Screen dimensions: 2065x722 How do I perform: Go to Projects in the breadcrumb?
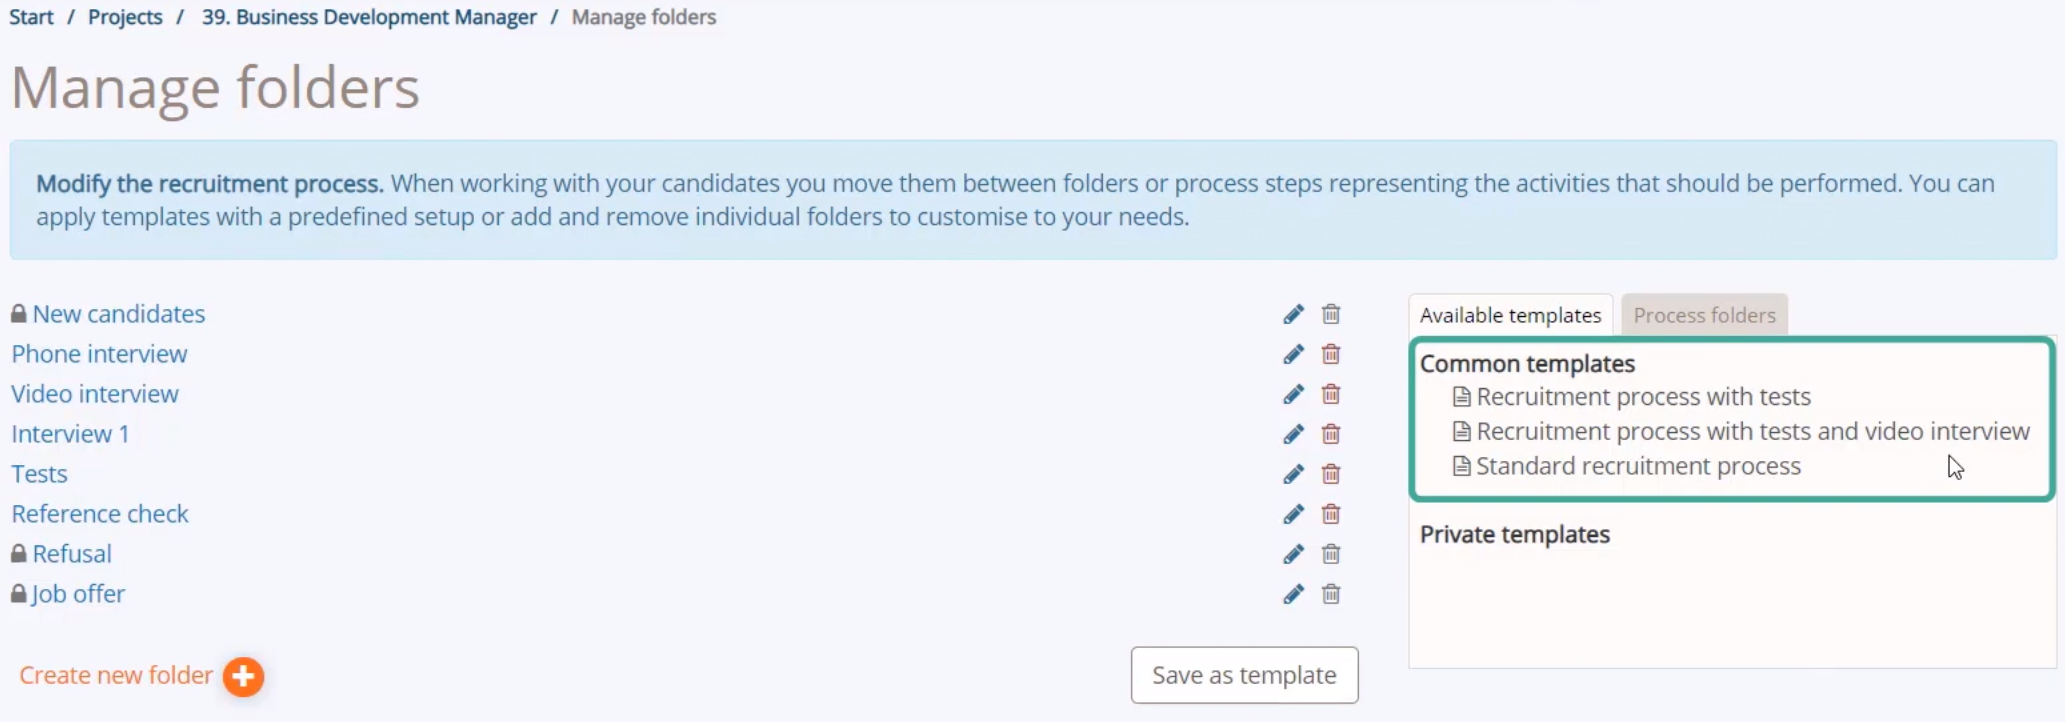(125, 17)
